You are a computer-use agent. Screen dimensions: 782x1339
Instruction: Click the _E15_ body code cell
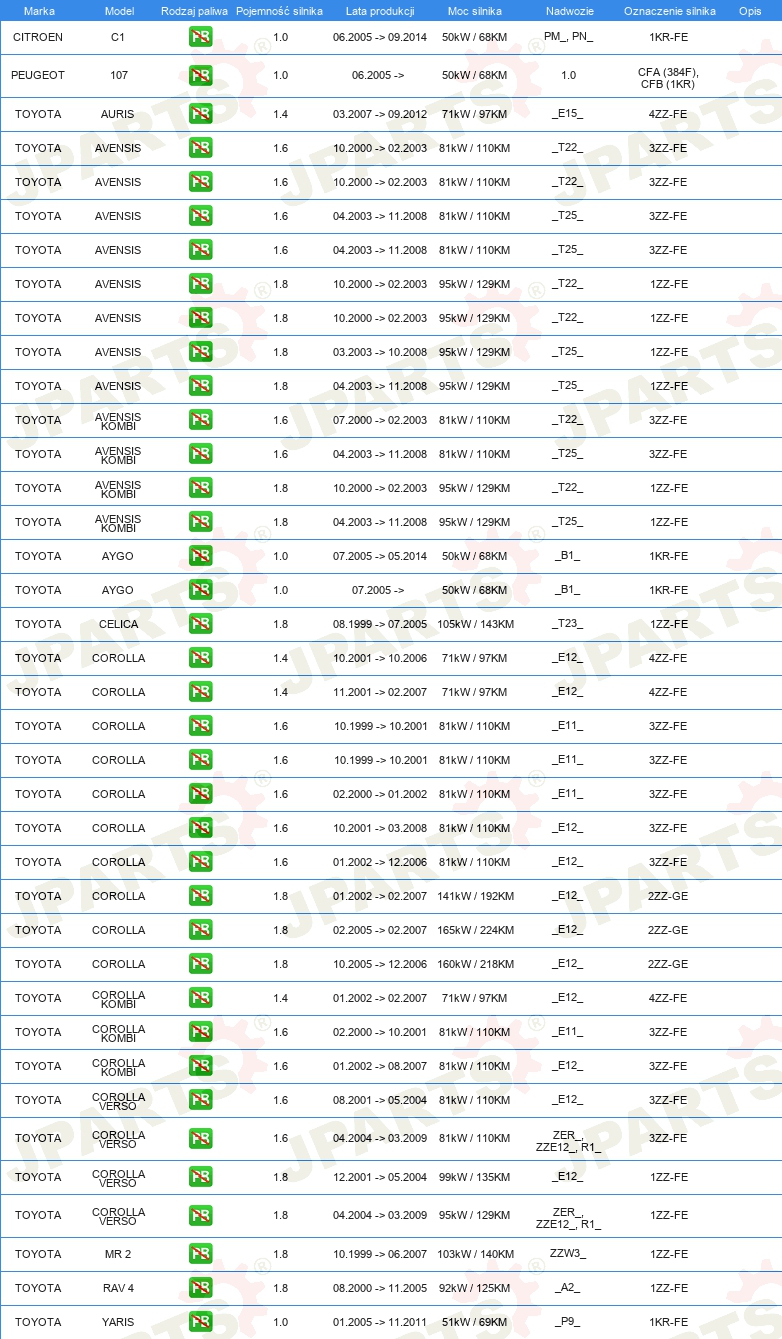point(568,114)
